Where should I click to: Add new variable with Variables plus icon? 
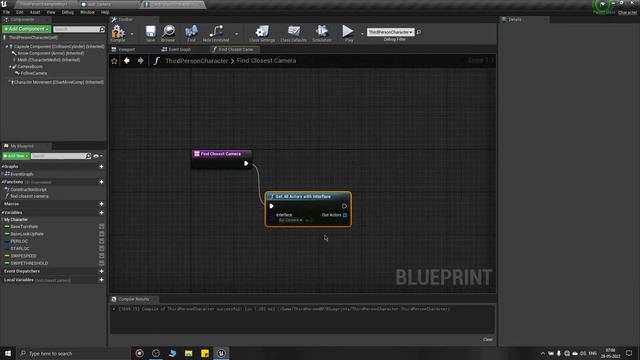coord(101,213)
